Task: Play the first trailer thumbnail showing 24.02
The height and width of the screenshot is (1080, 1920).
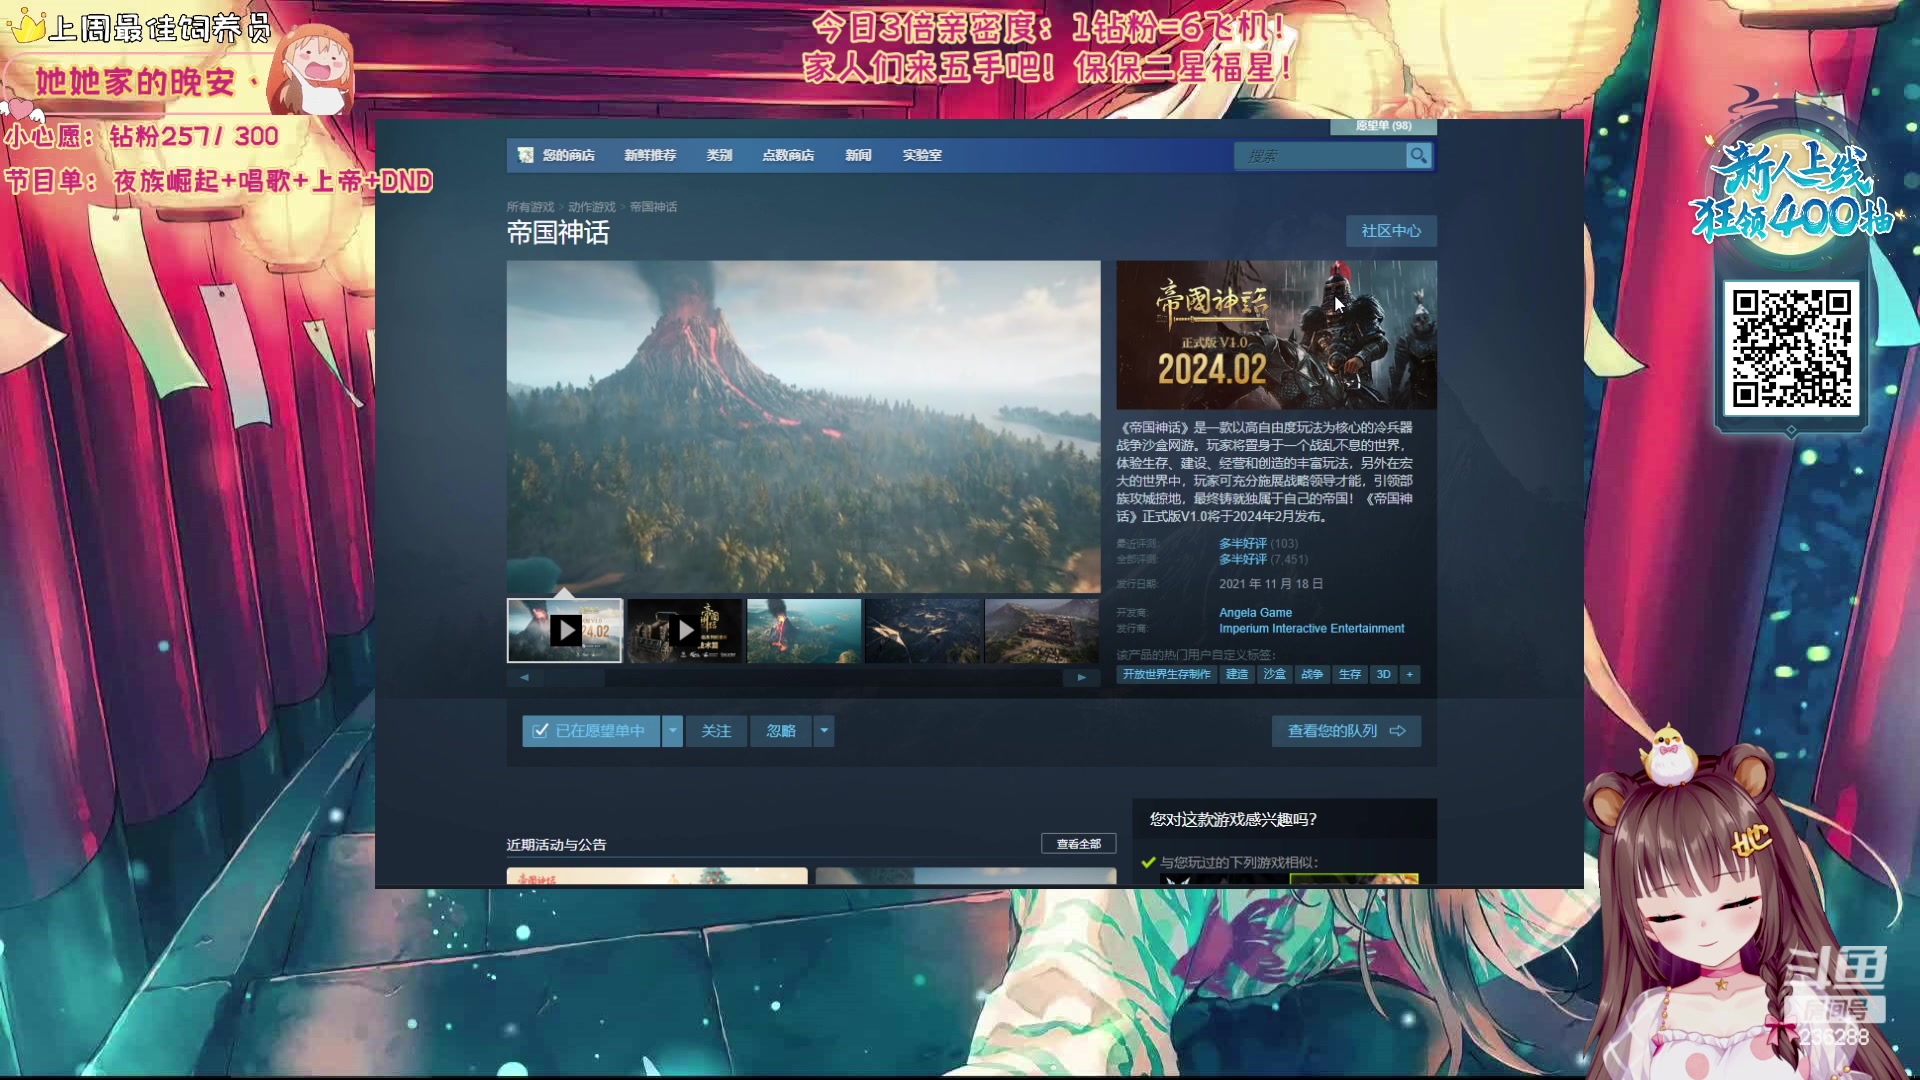Action: tap(564, 631)
